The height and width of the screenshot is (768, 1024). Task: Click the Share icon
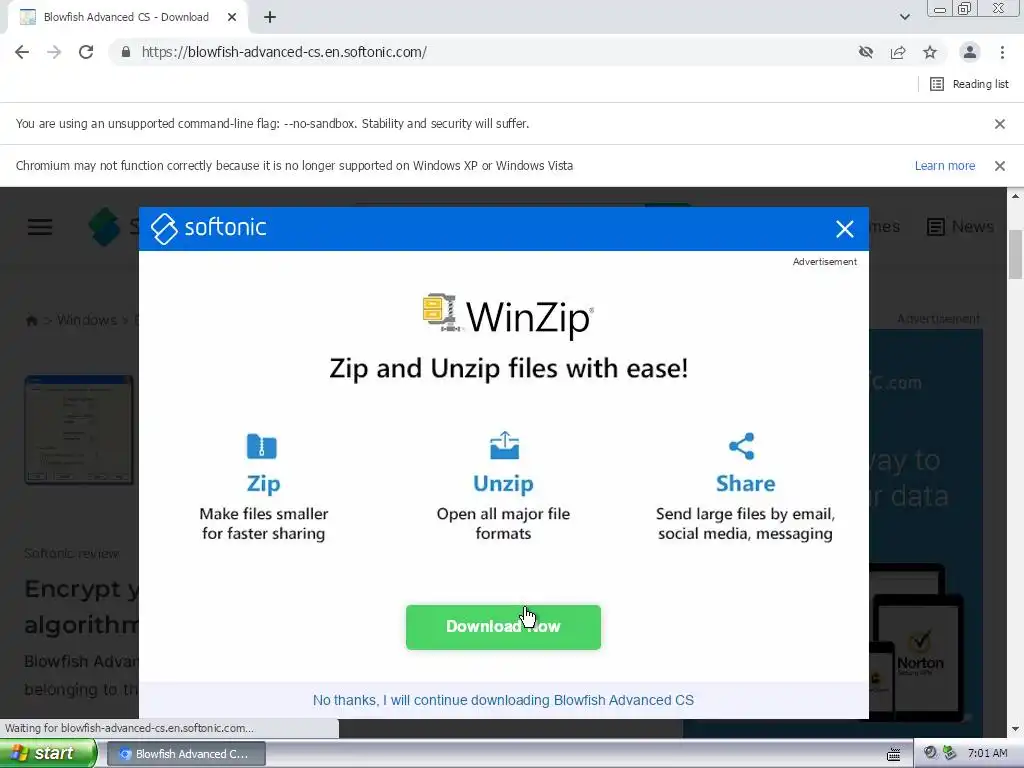tap(742, 447)
